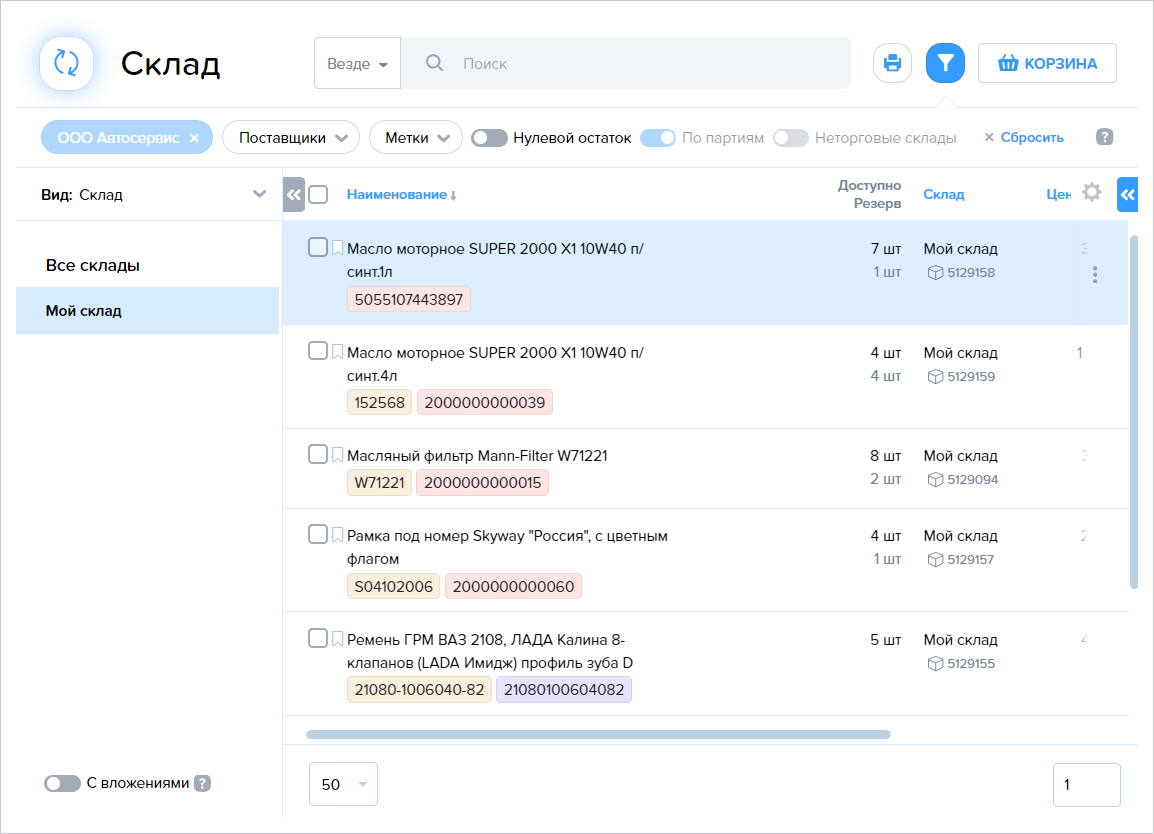The height and width of the screenshot is (834, 1154).
Task: Check the box for Масло моторное синт.4л
Action: coord(318,350)
